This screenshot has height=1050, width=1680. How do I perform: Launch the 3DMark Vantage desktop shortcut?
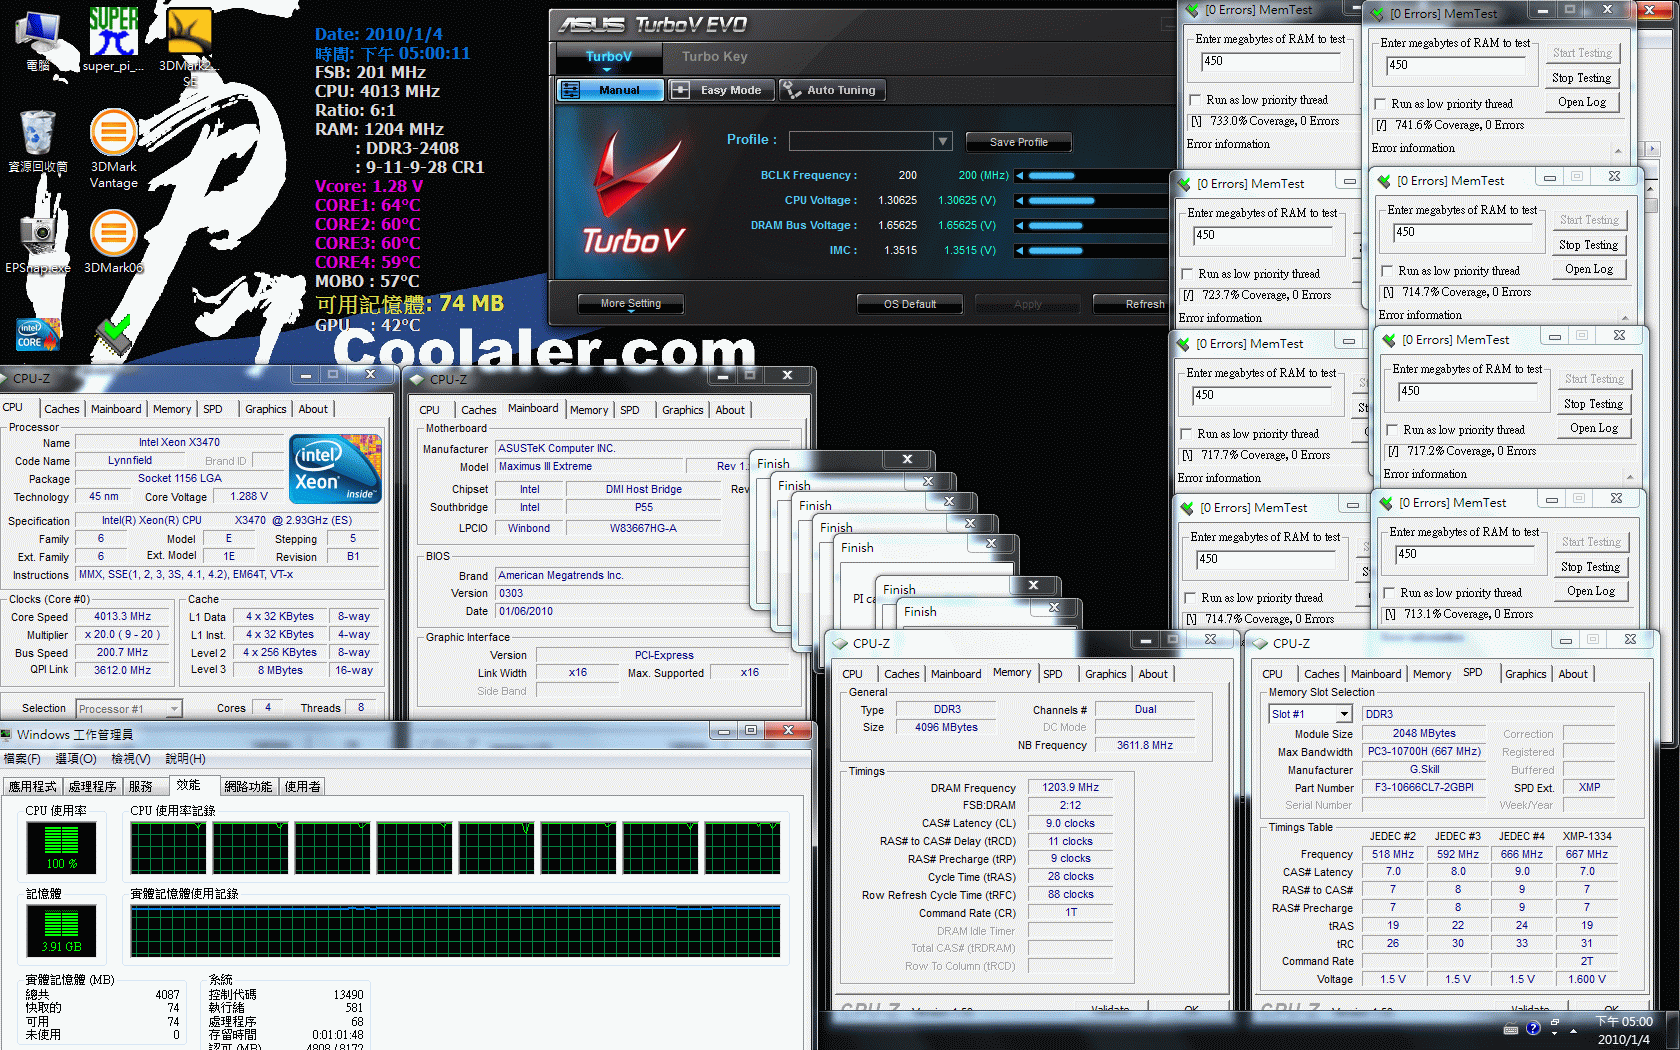(114, 148)
